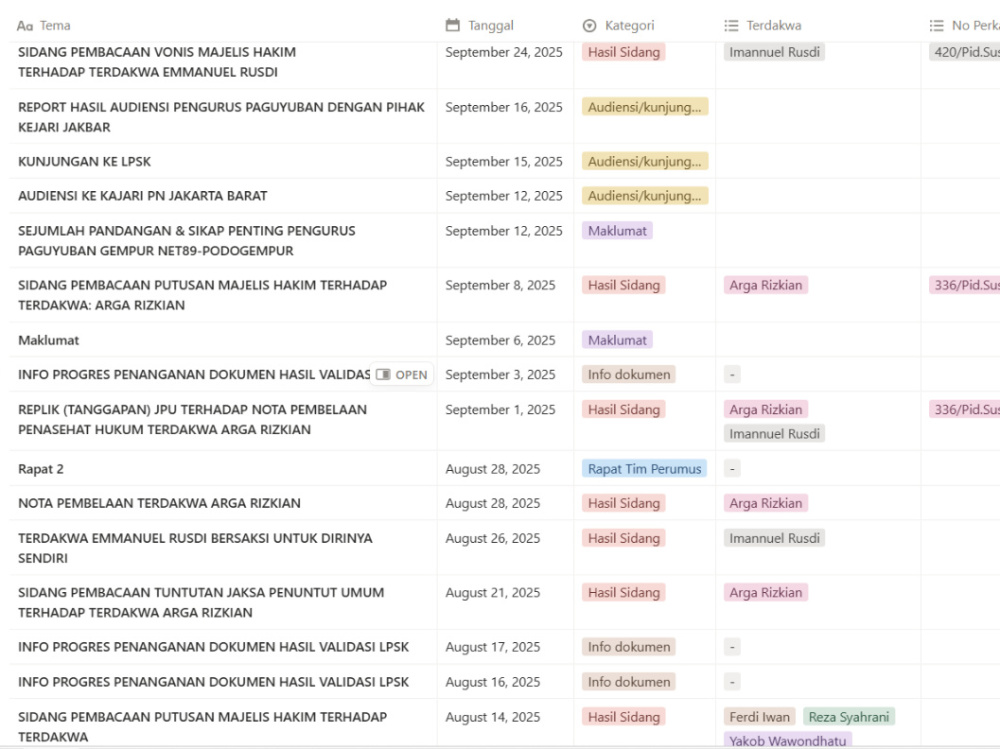Click the date September 6, 2025
This screenshot has height=749, width=1000.
[x=500, y=340]
